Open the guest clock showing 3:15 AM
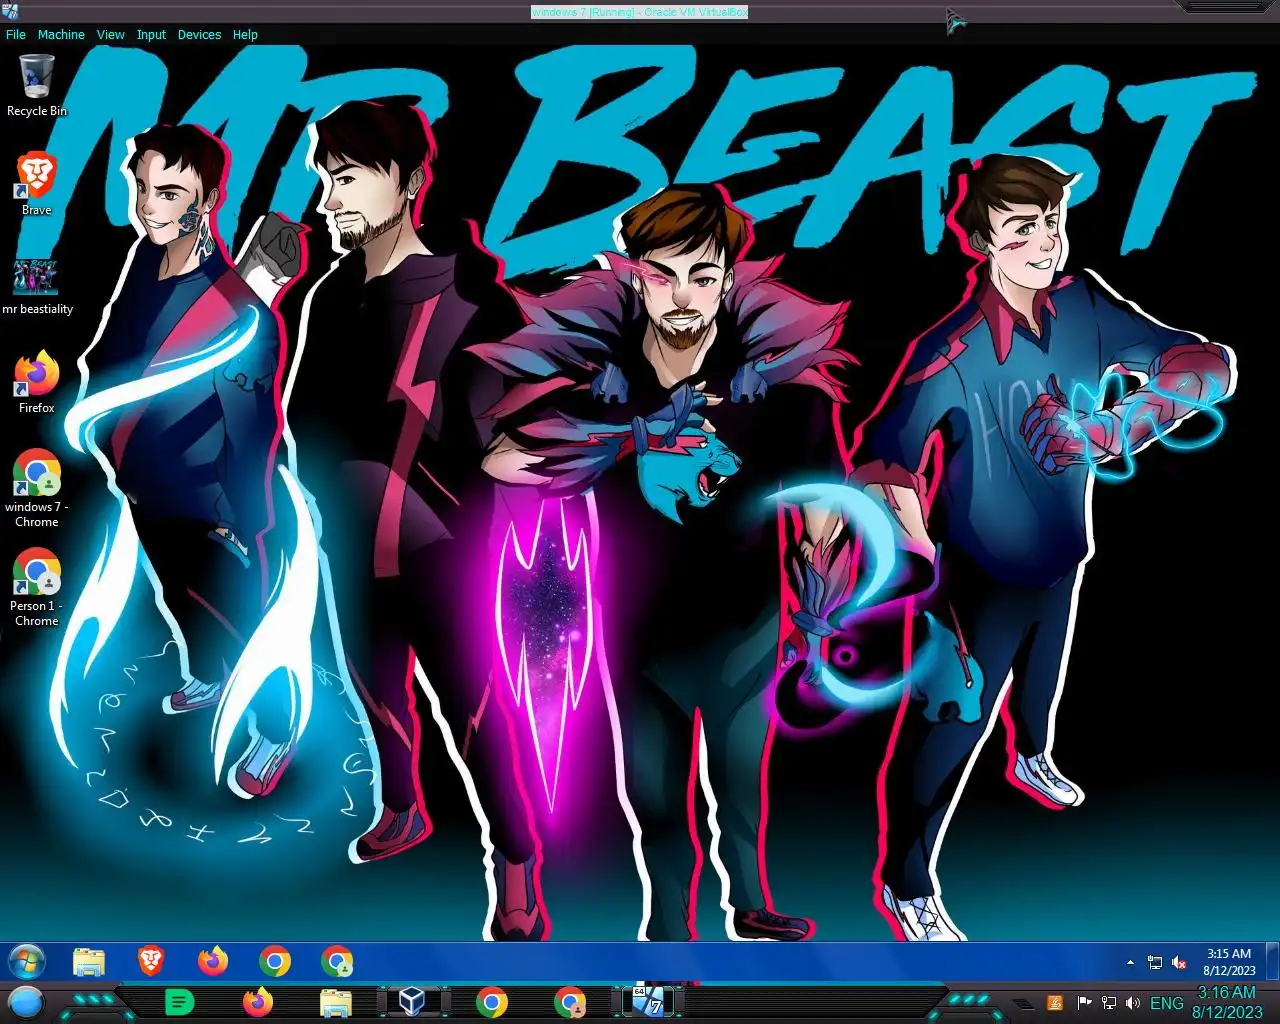This screenshot has width=1280, height=1024. pyautogui.click(x=1229, y=962)
